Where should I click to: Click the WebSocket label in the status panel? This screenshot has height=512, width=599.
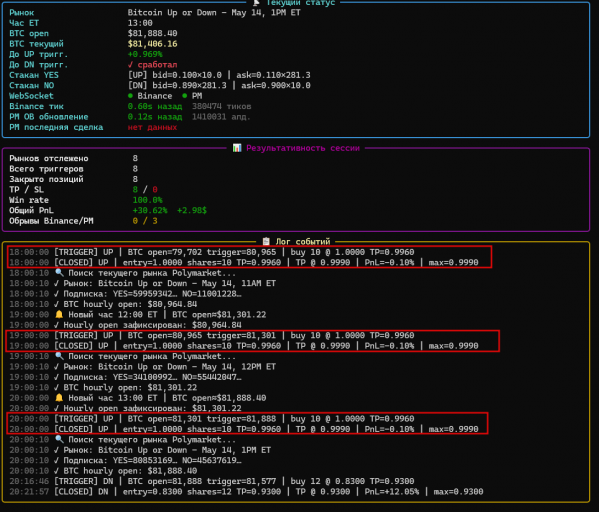pyautogui.click(x=31, y=96)
